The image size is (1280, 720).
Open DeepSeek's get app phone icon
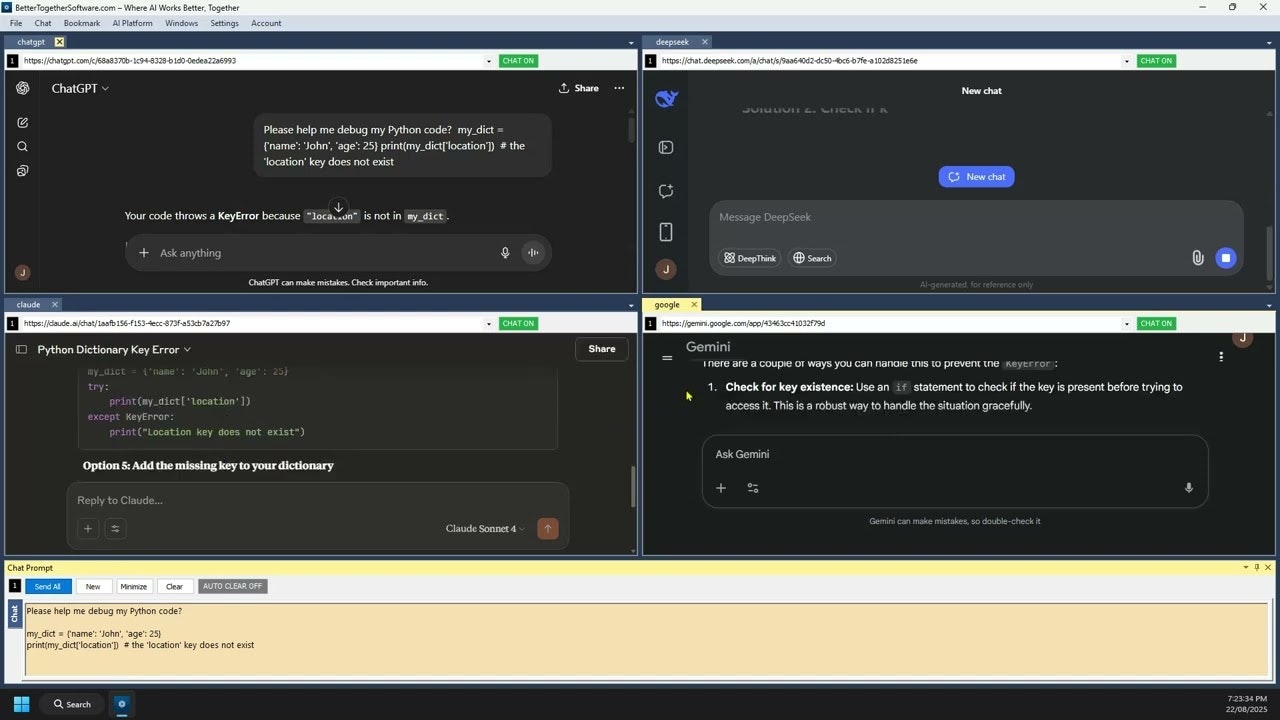[666, 231]
